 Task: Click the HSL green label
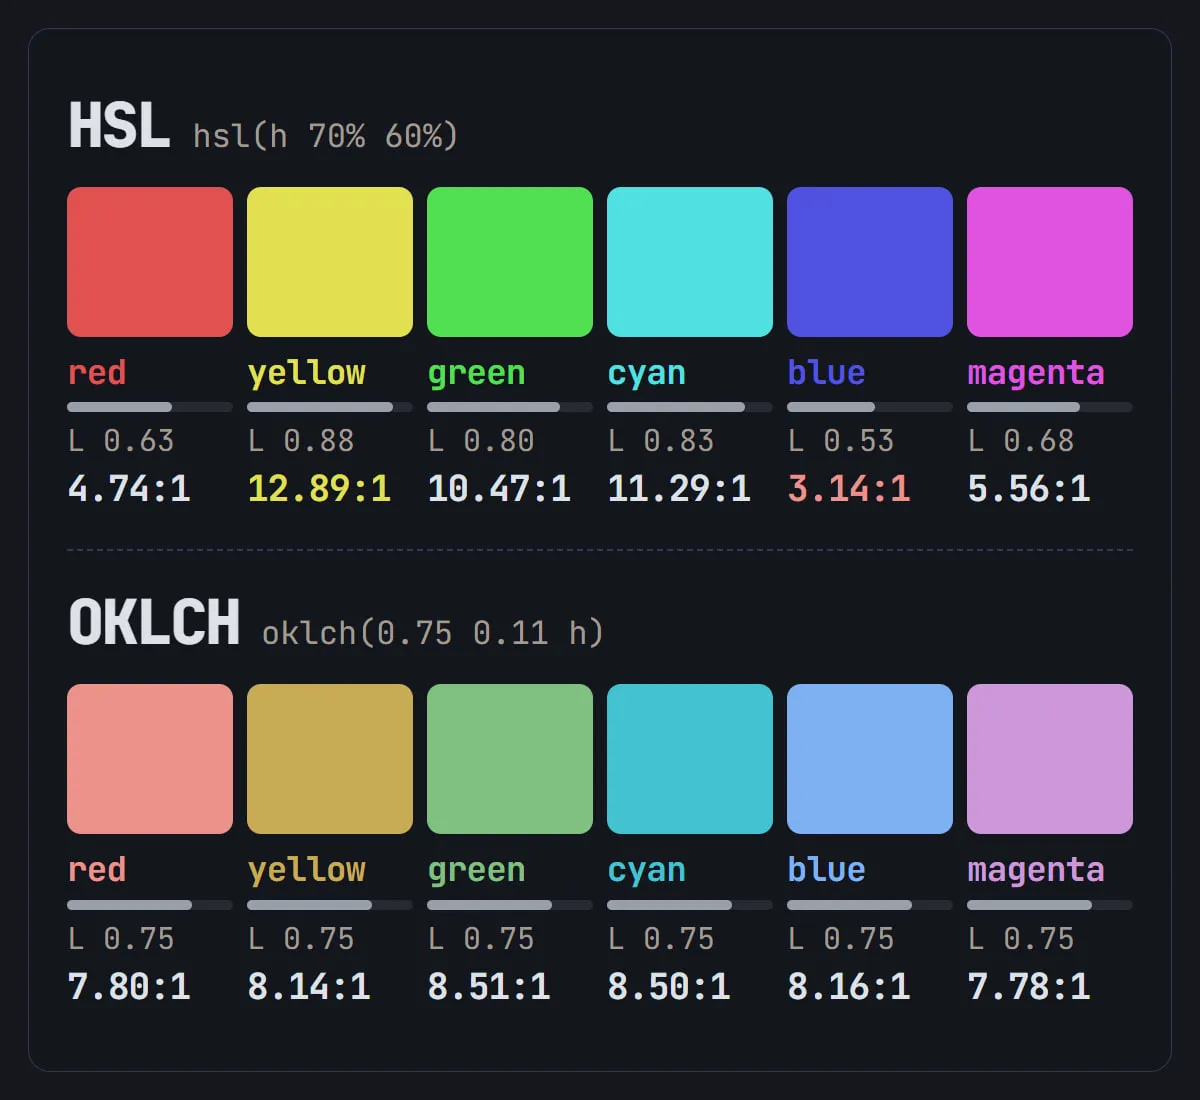pyautogui.click(x=476, y=375)
